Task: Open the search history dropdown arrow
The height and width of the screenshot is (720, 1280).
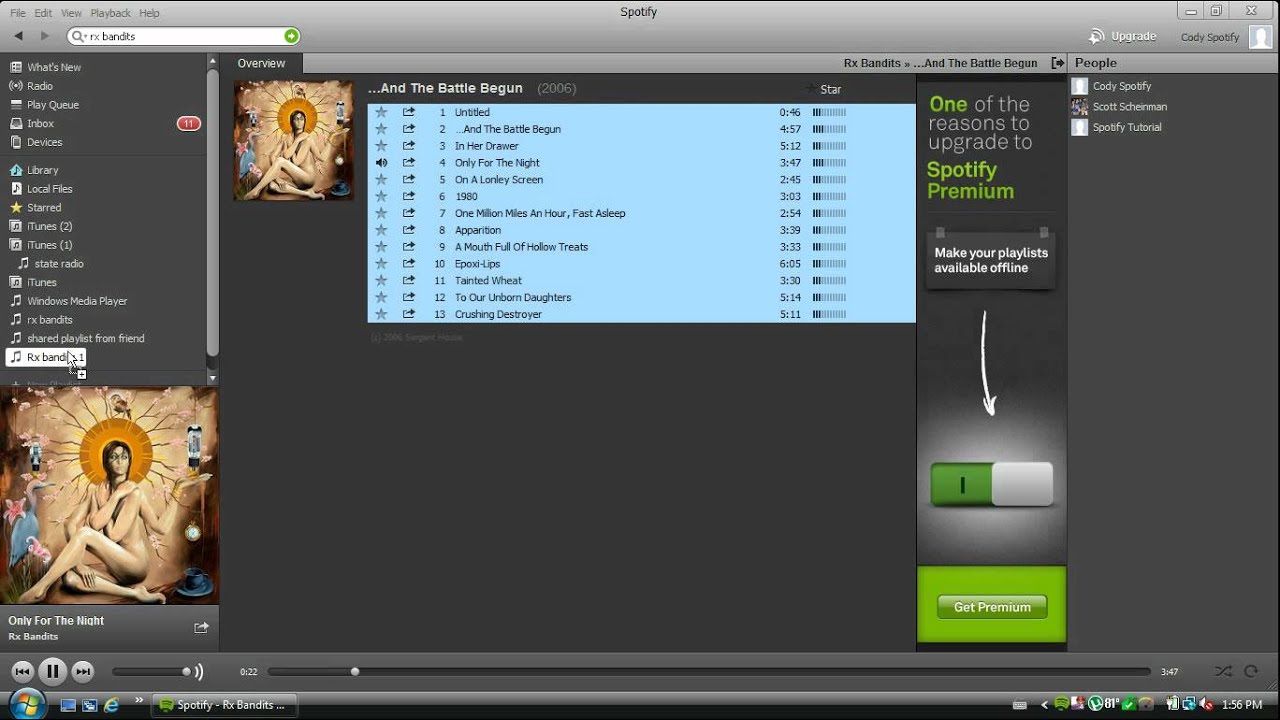Action: tap(79, 36)
